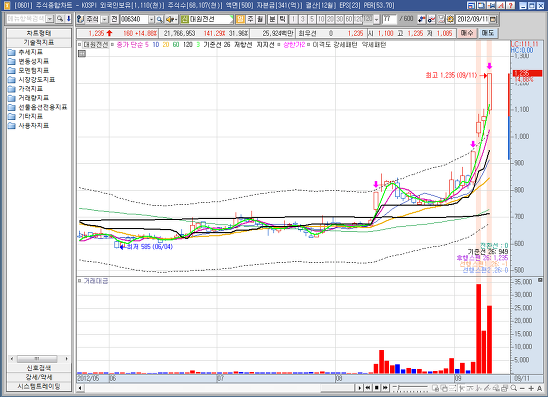Click the line chart compare icon
The width and height of the screenshot is (548, 397).
click(432, 19)
